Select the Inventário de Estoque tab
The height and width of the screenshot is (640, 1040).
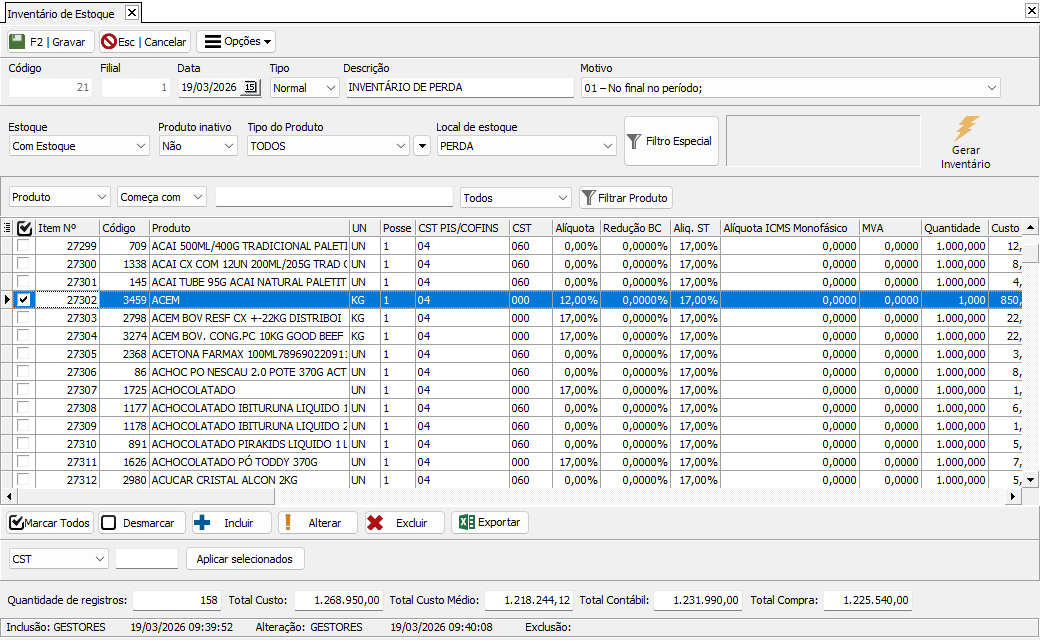click(61, 13)
